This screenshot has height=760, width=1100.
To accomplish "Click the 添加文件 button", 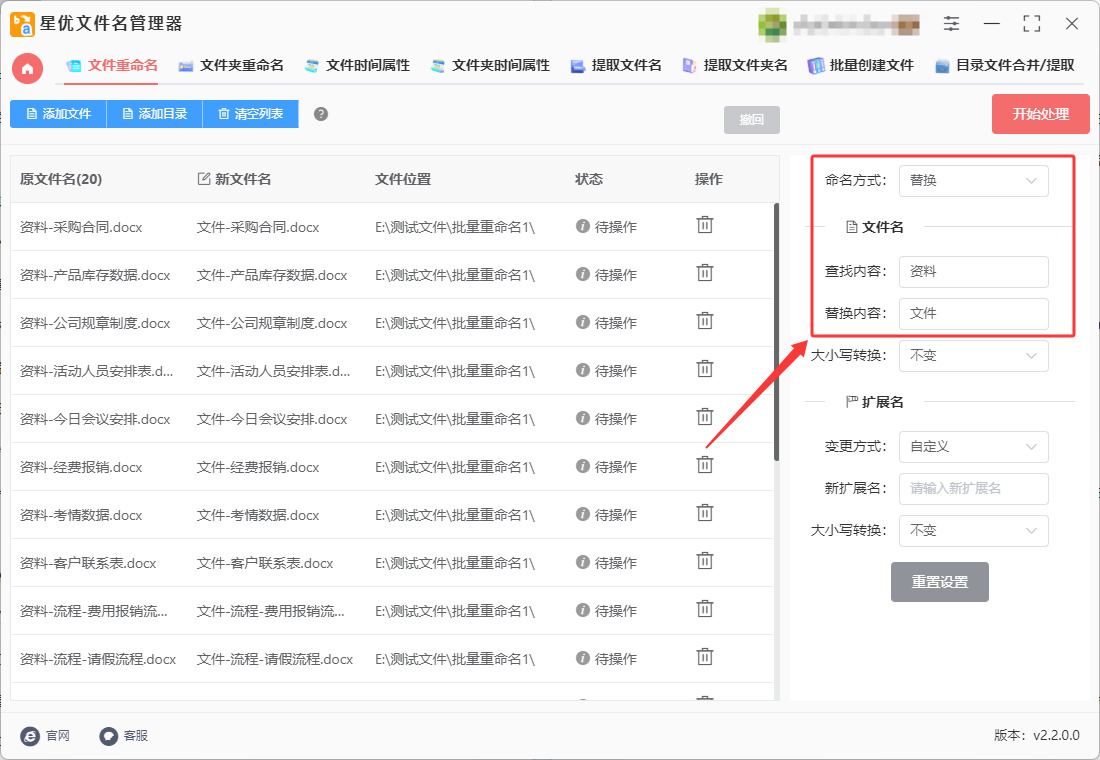I will click(x=58, y=114).
